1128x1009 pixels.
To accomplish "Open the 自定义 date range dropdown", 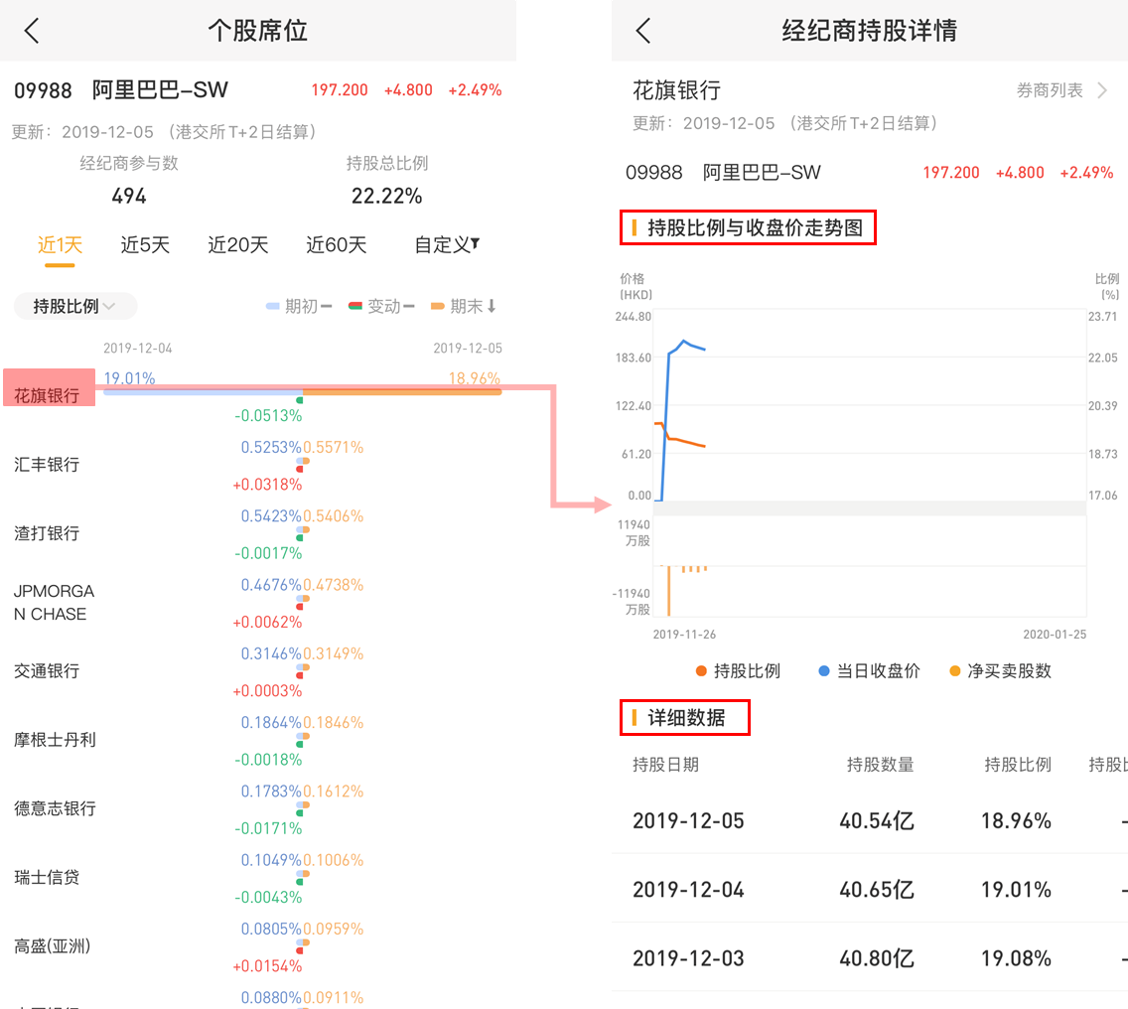I will click(x=447, y=245).
